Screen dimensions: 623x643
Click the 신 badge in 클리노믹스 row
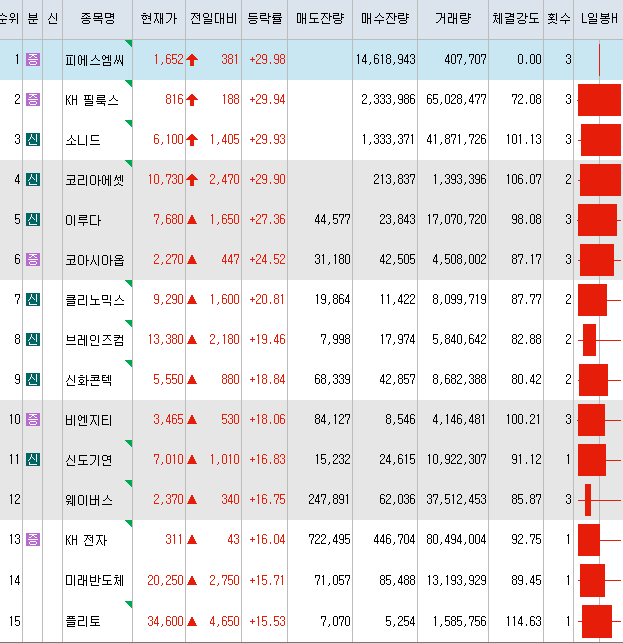[33, 299]
